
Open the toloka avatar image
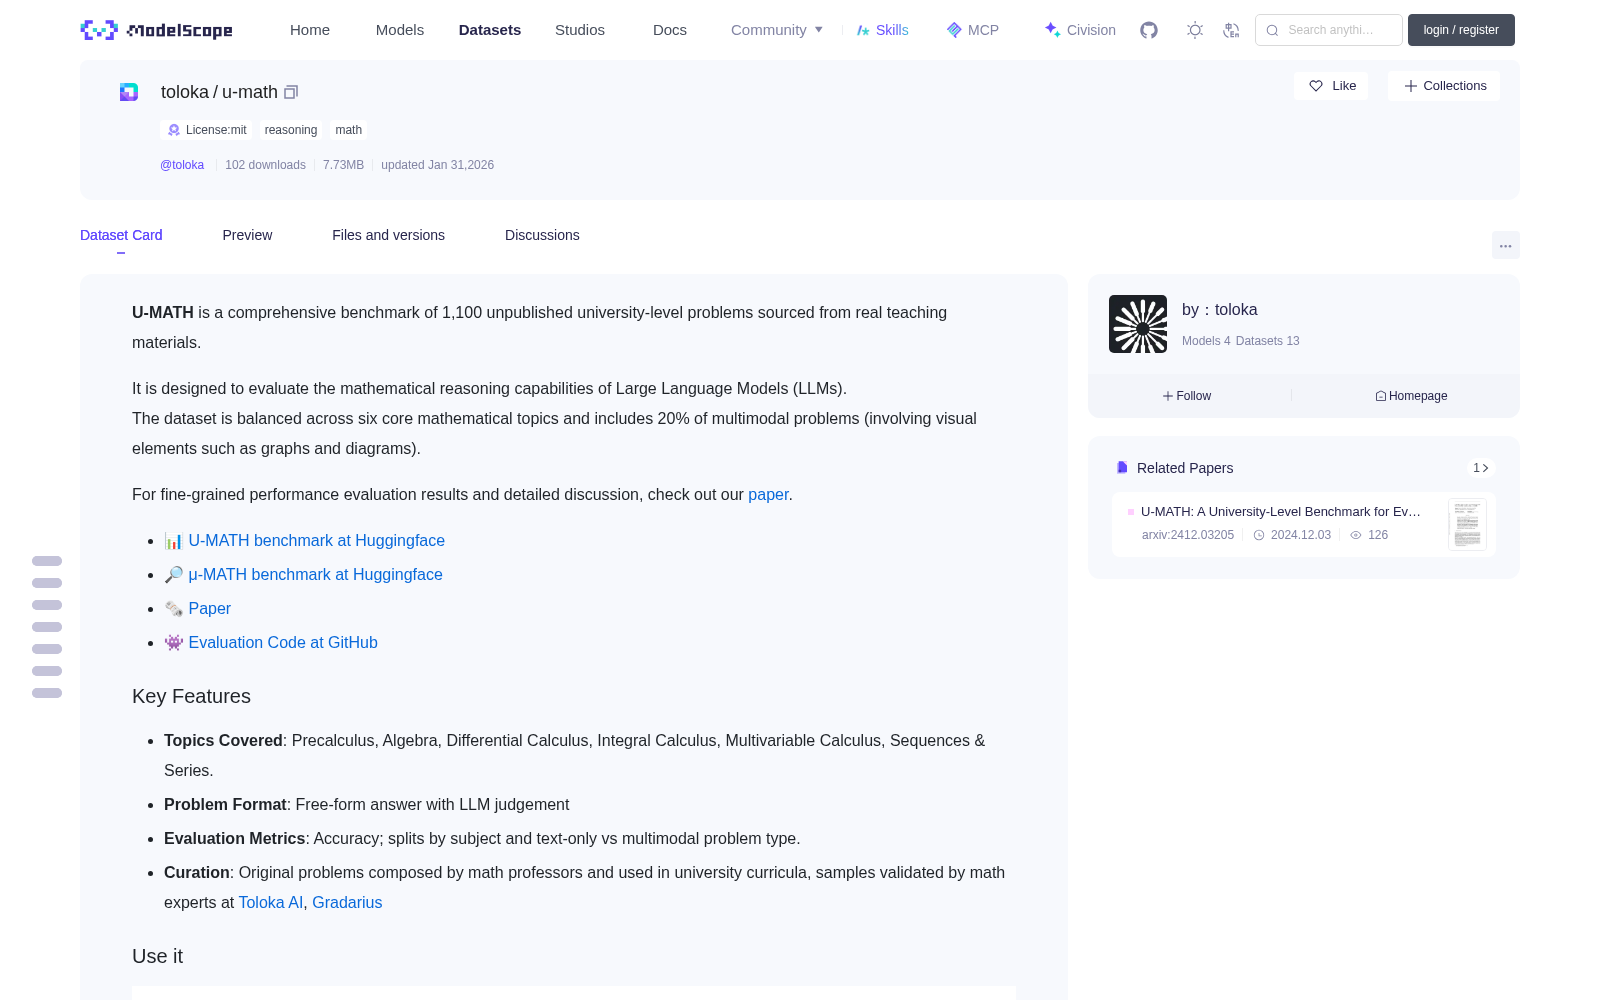[1138, 324]
